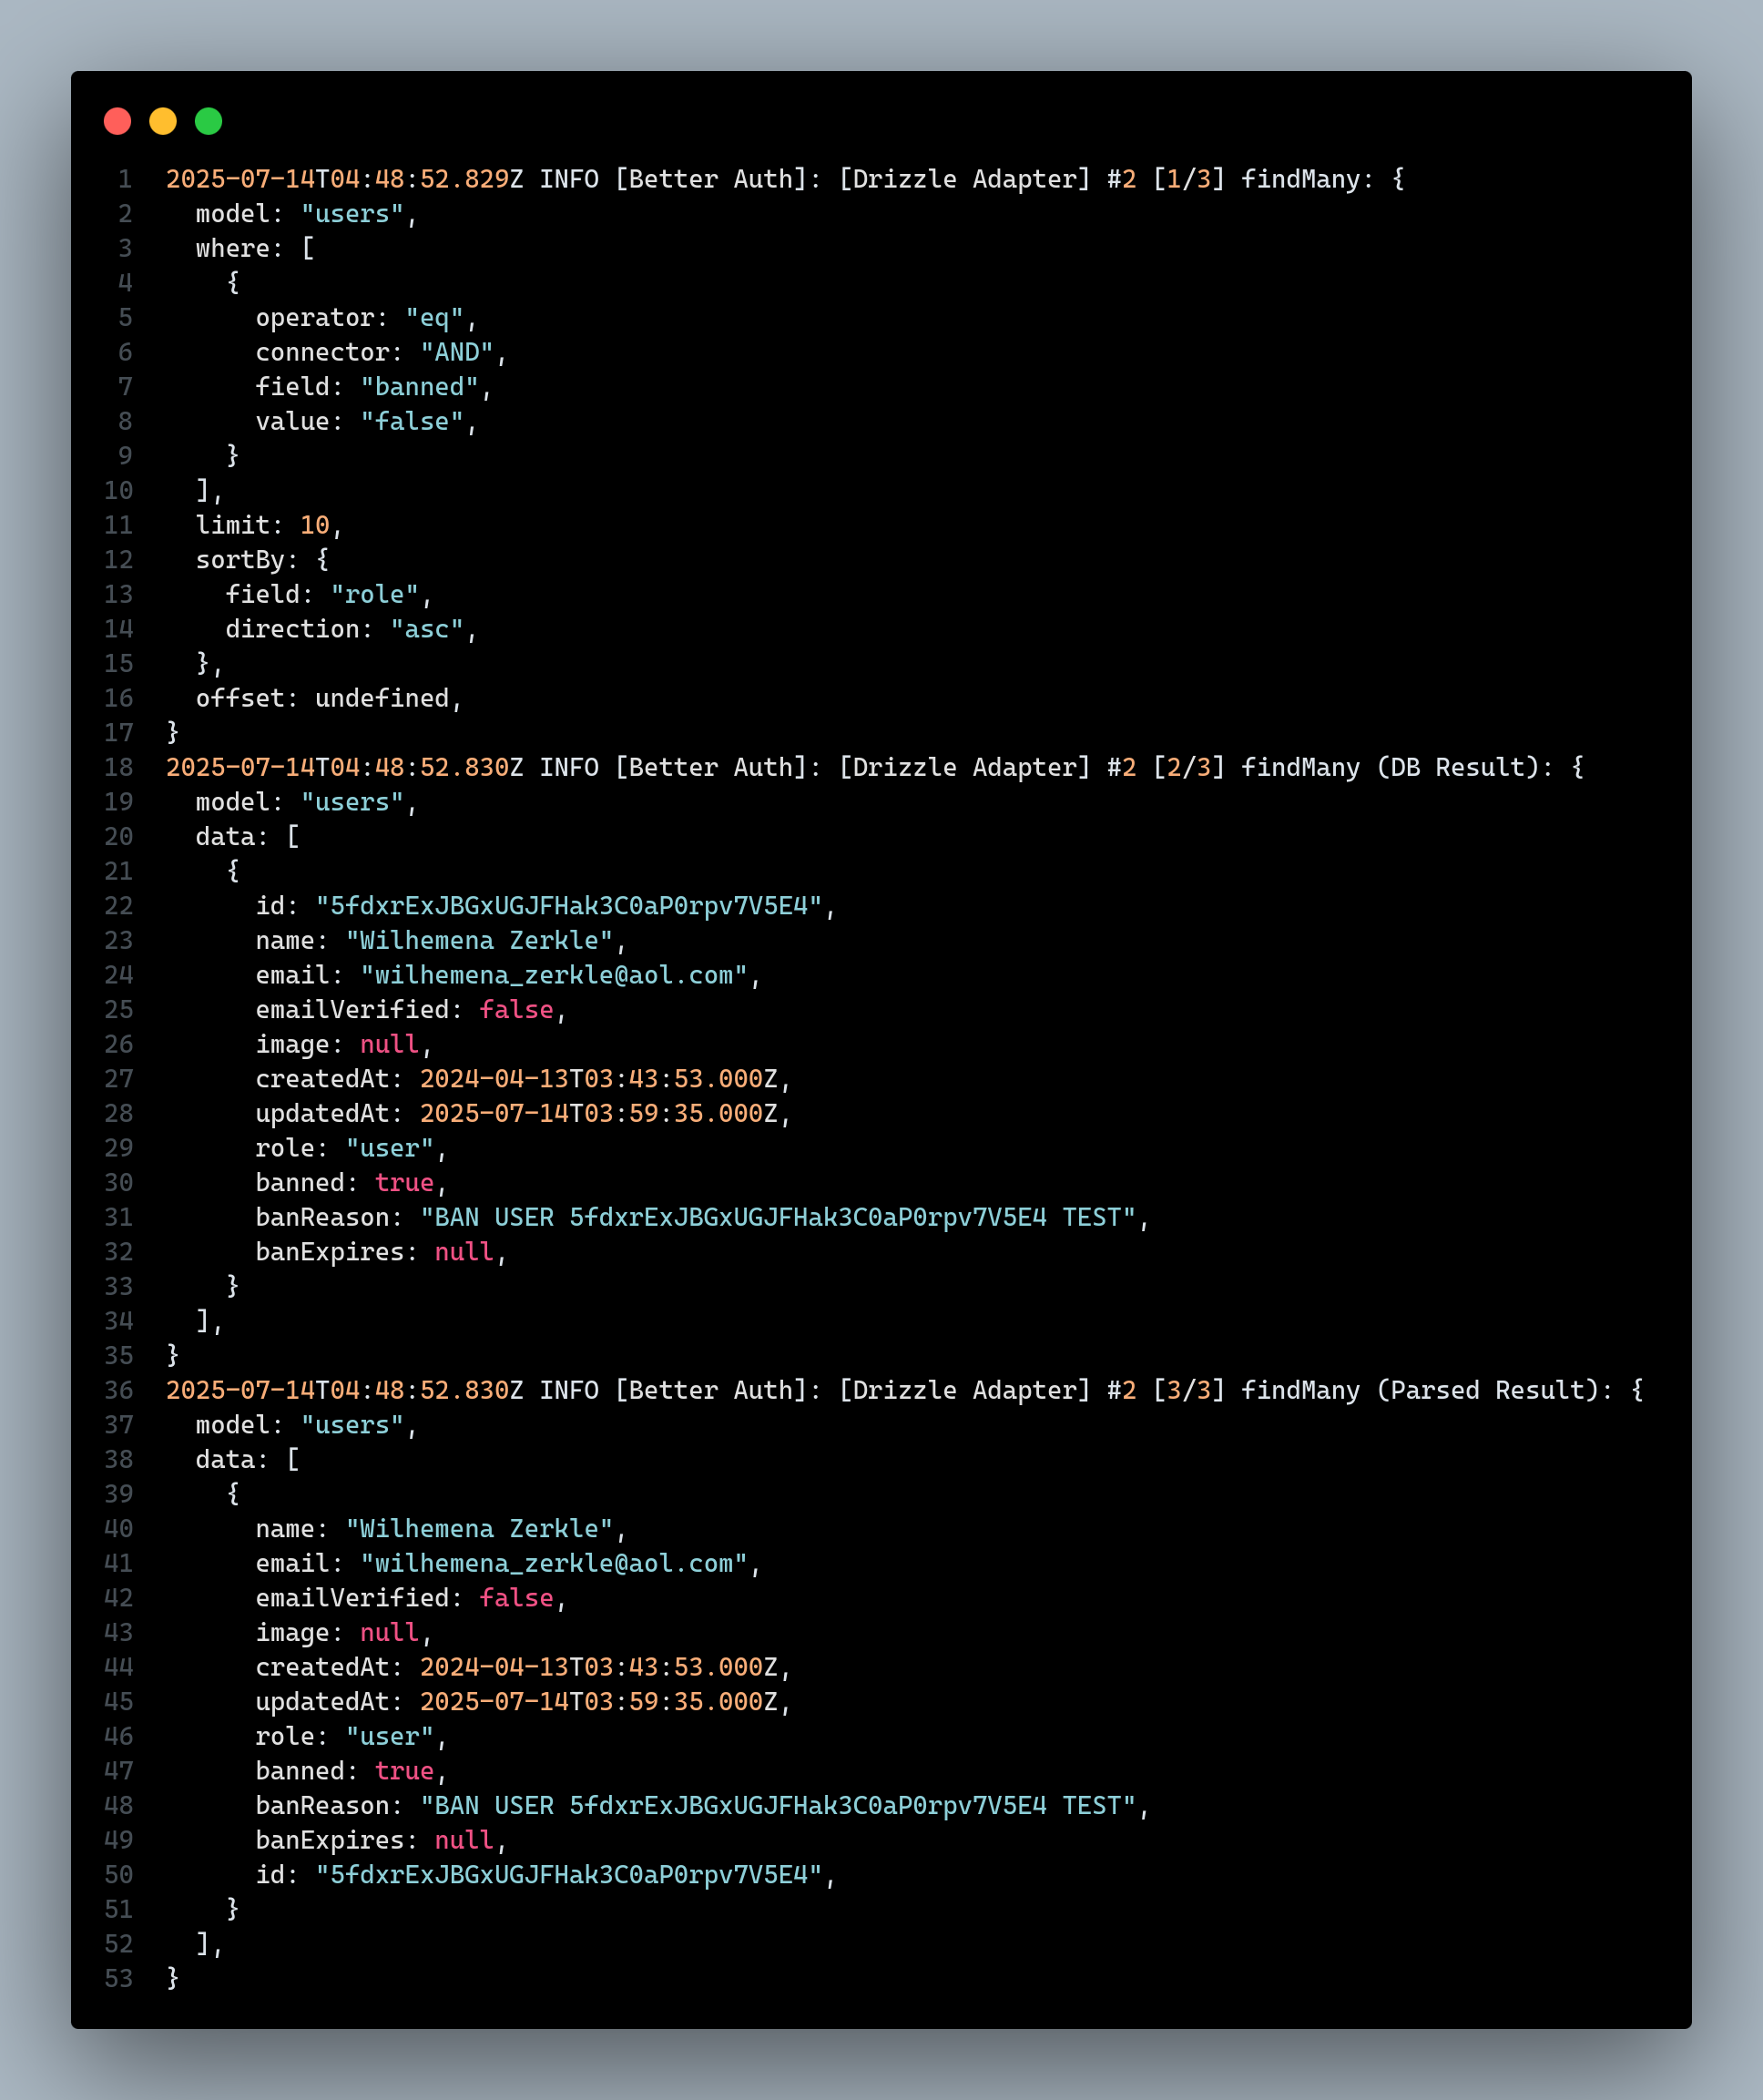Click the id string on line 22
1763x2100 pixels.
pos(568,906)
